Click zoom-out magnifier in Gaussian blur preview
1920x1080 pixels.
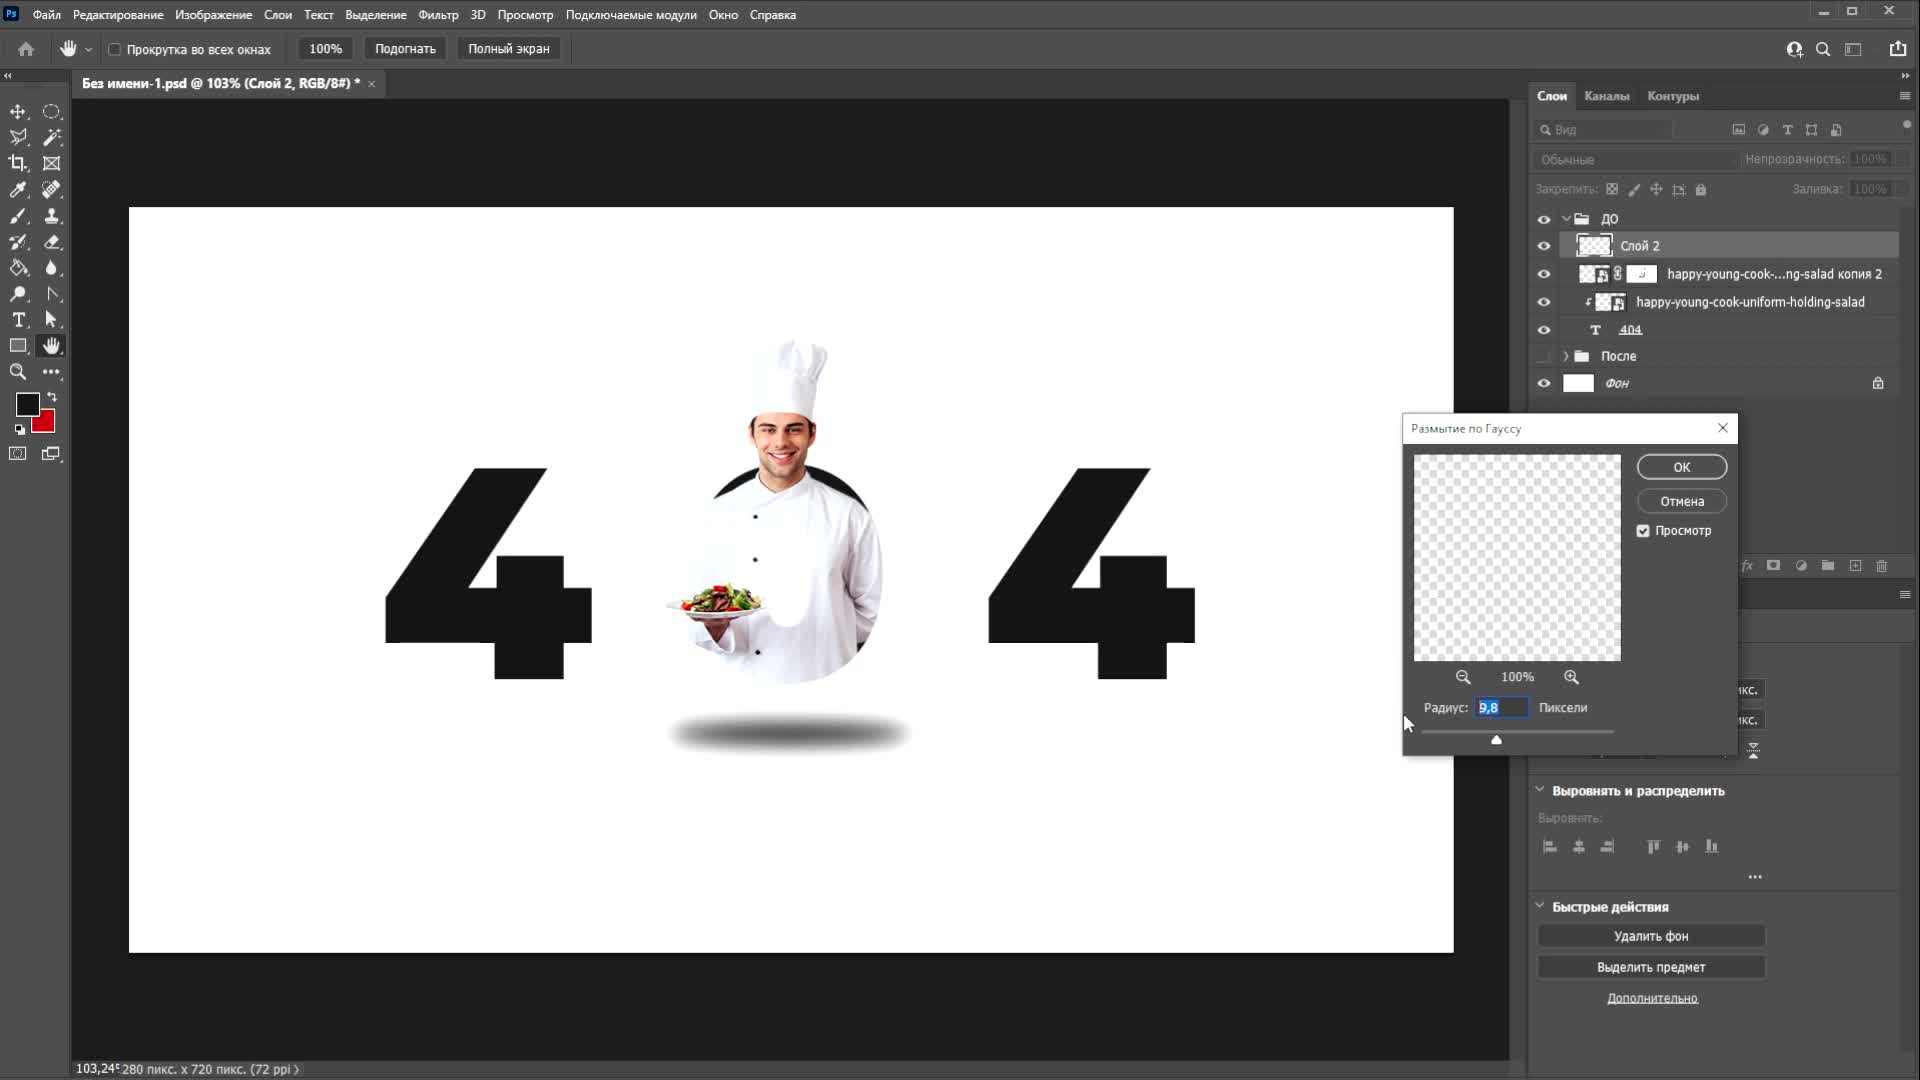pos(1463,677)
